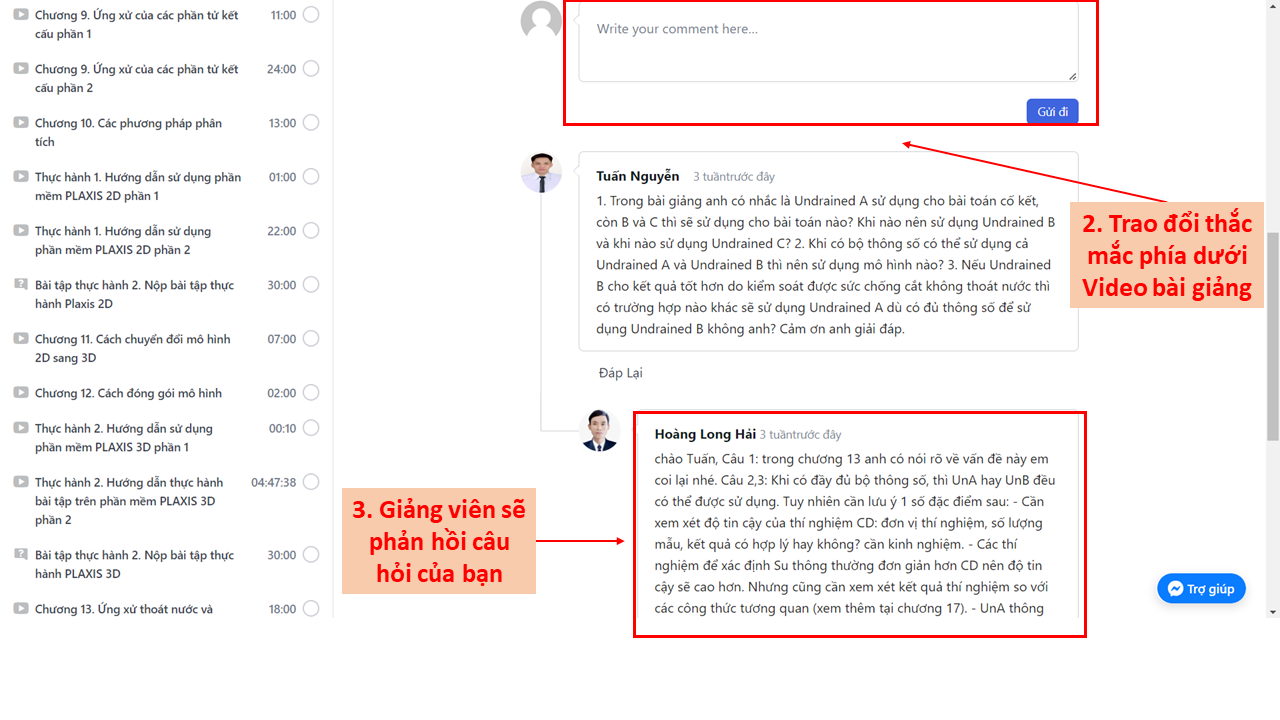Toggle completion circle for Chương 13
1280x720 pixels.
pos(311,608)
